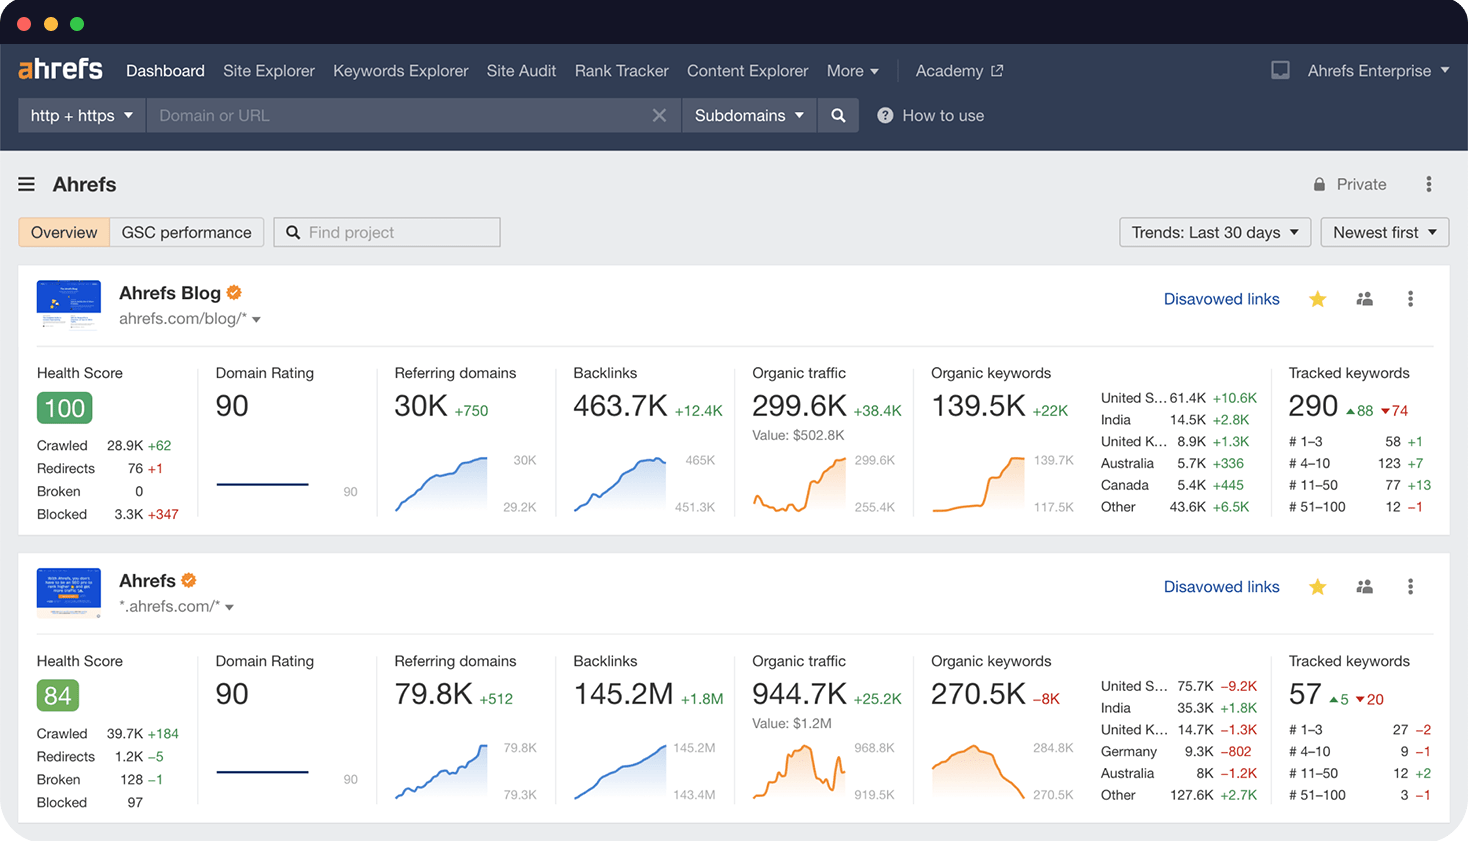Open Ahrefs project options menu
1468x841 pixels.
[x=1411, y=587]
